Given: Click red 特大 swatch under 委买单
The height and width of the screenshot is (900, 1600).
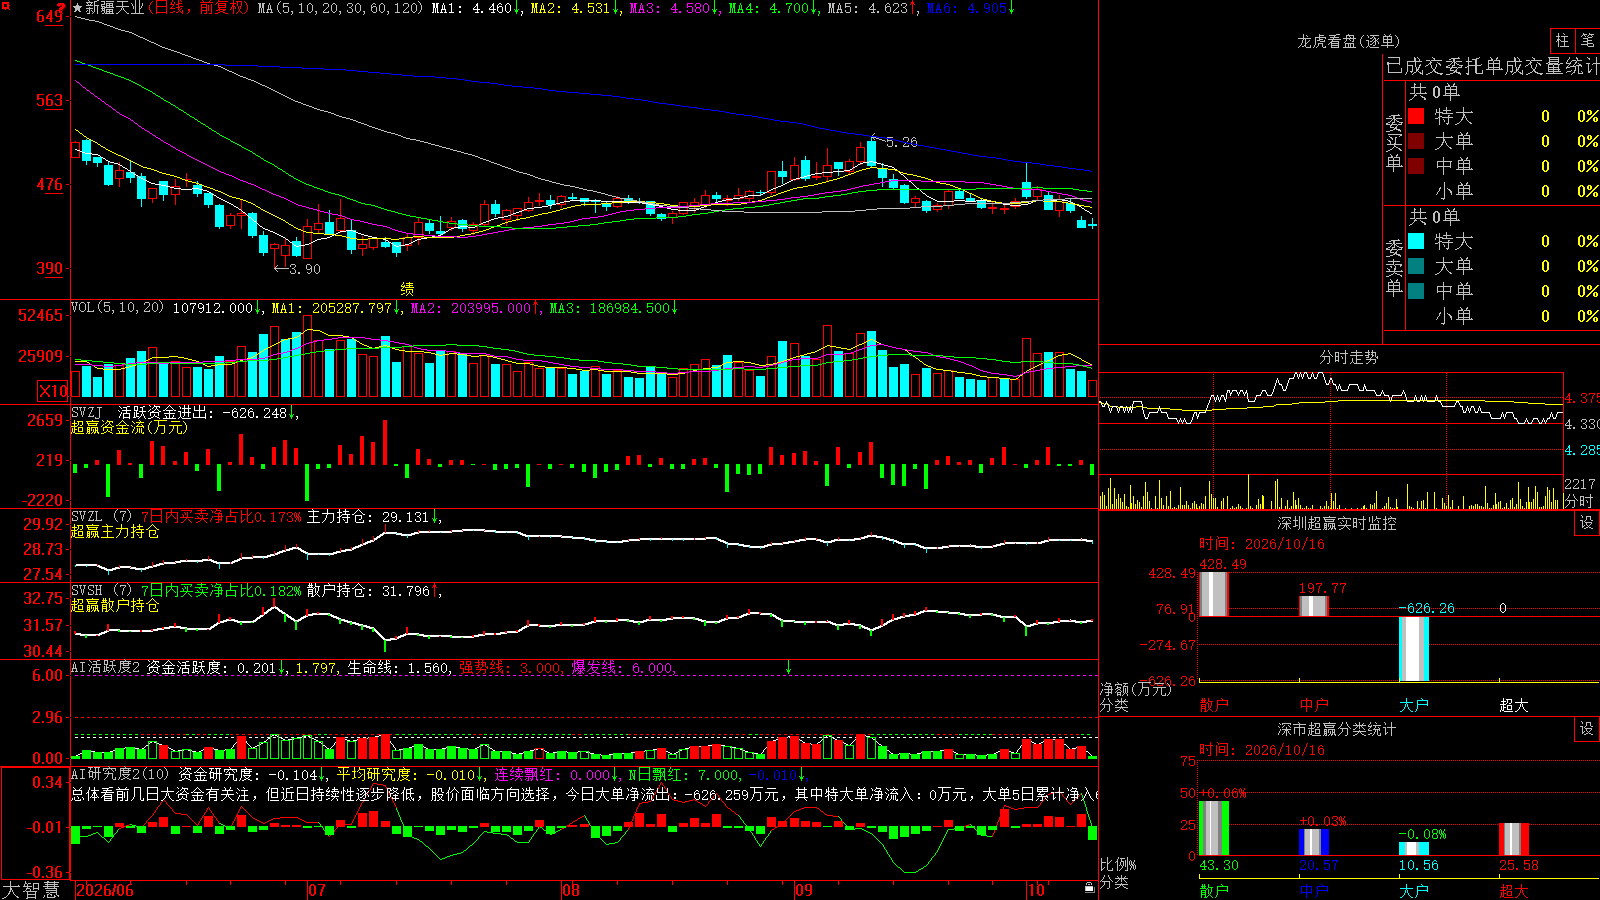Looking at the screenshot, I should click(1416, 116).
